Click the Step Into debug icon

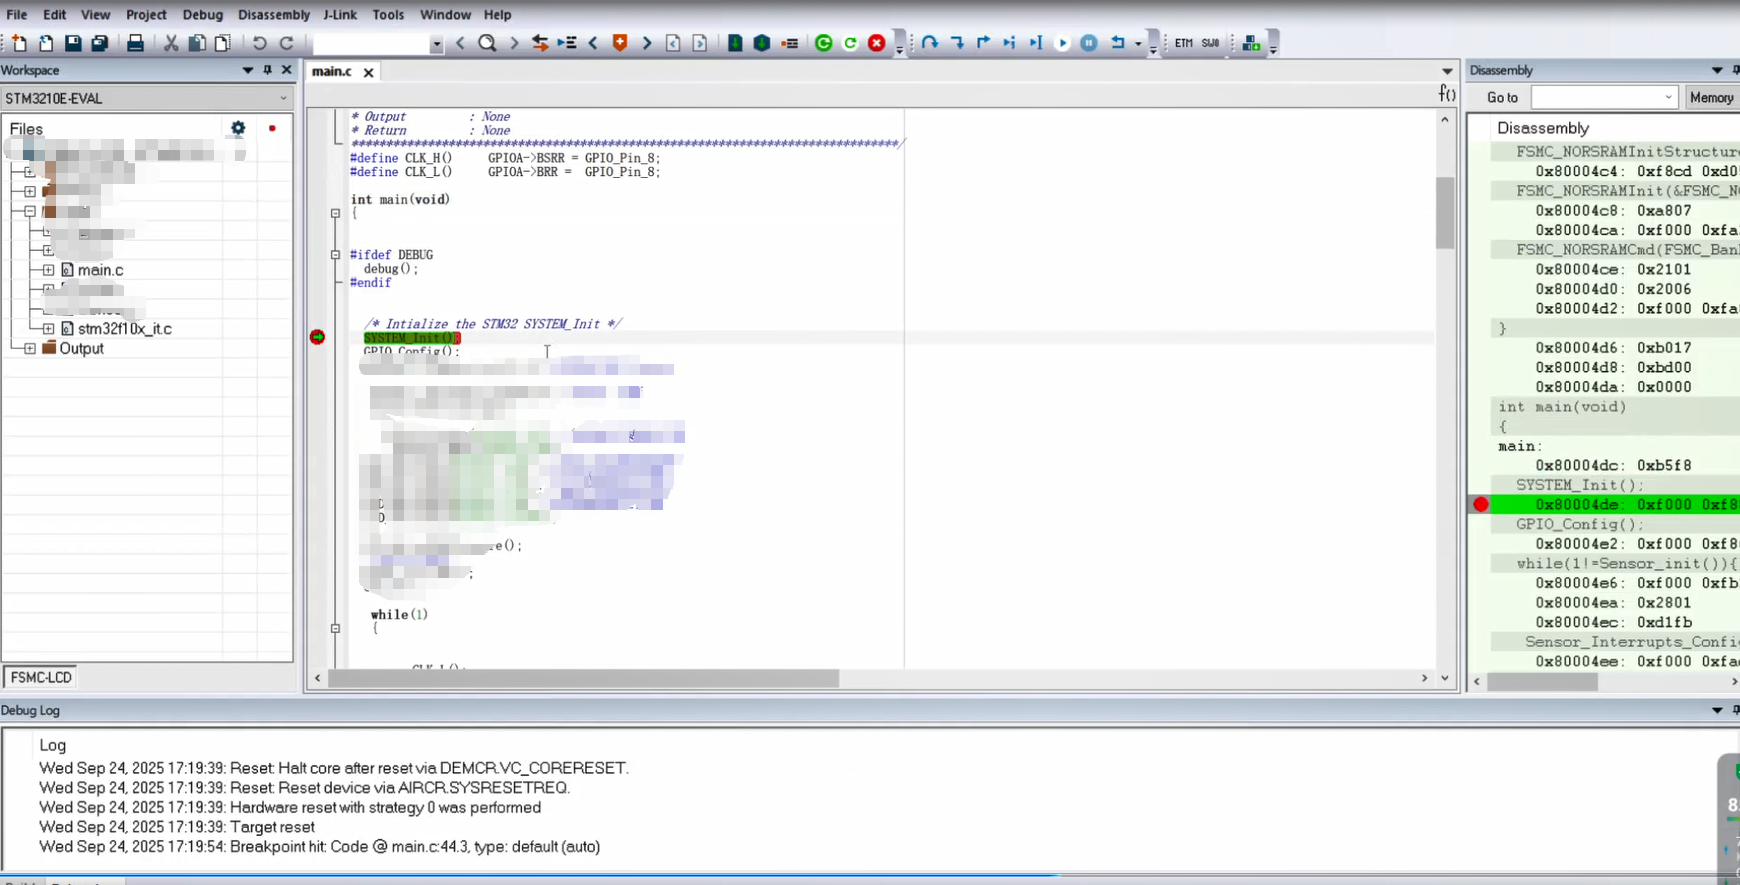[957, 43]
